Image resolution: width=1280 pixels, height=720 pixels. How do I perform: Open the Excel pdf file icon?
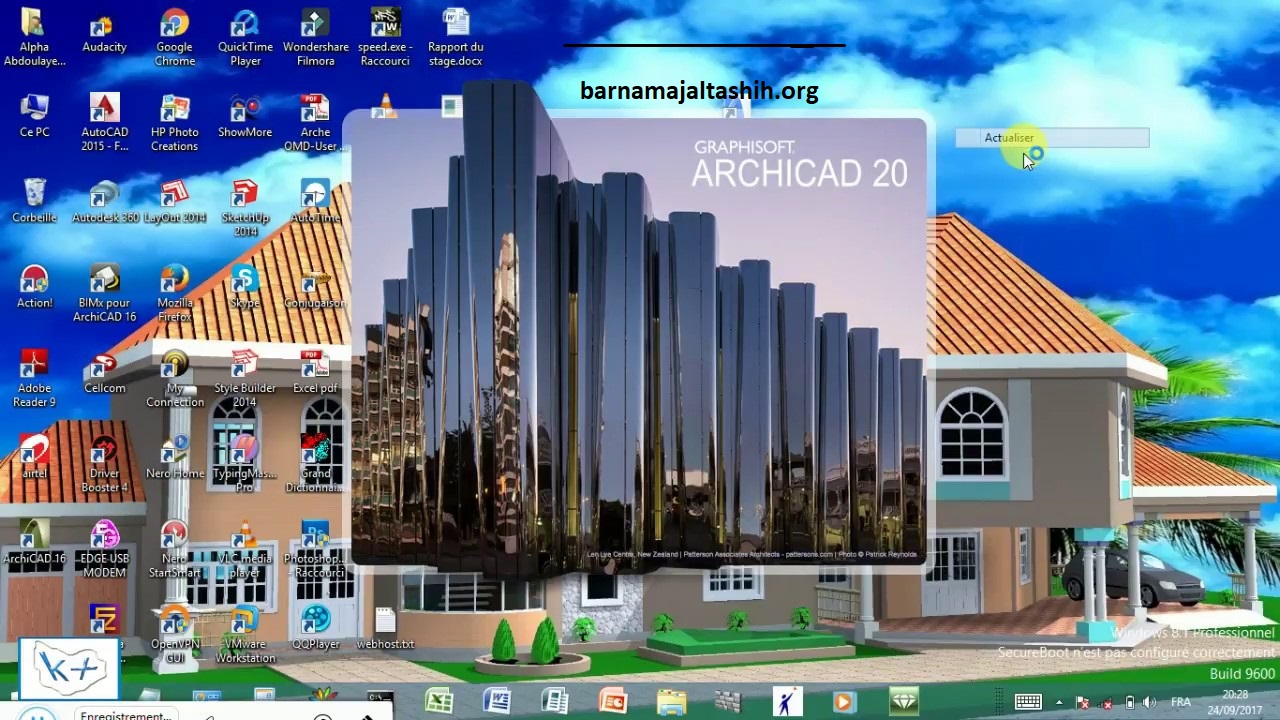pyautogui.click(x=315, y=371)
